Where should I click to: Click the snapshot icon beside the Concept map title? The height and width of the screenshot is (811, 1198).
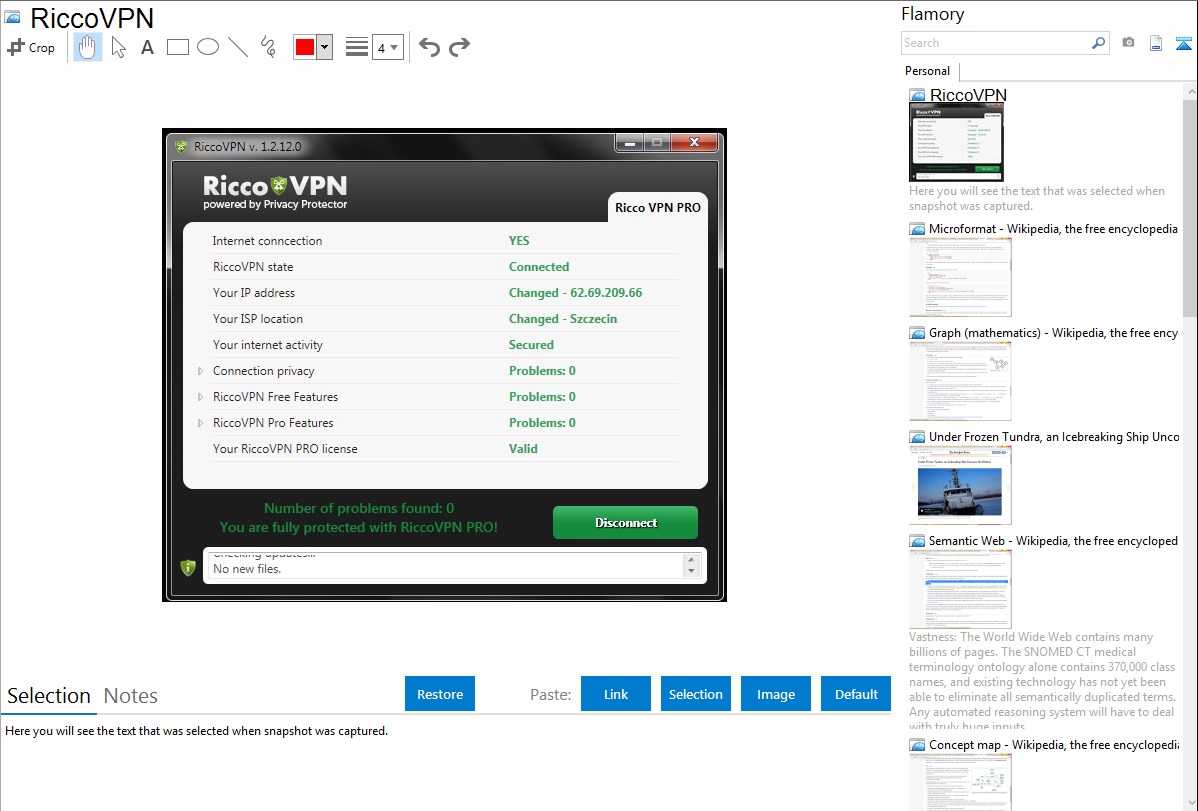(917, 744)
